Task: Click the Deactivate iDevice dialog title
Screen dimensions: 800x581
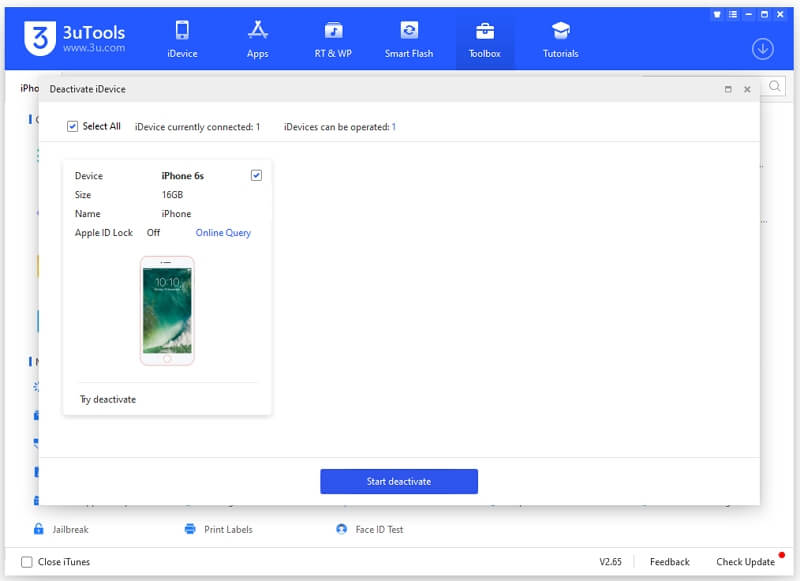Action: click(87, 89)
